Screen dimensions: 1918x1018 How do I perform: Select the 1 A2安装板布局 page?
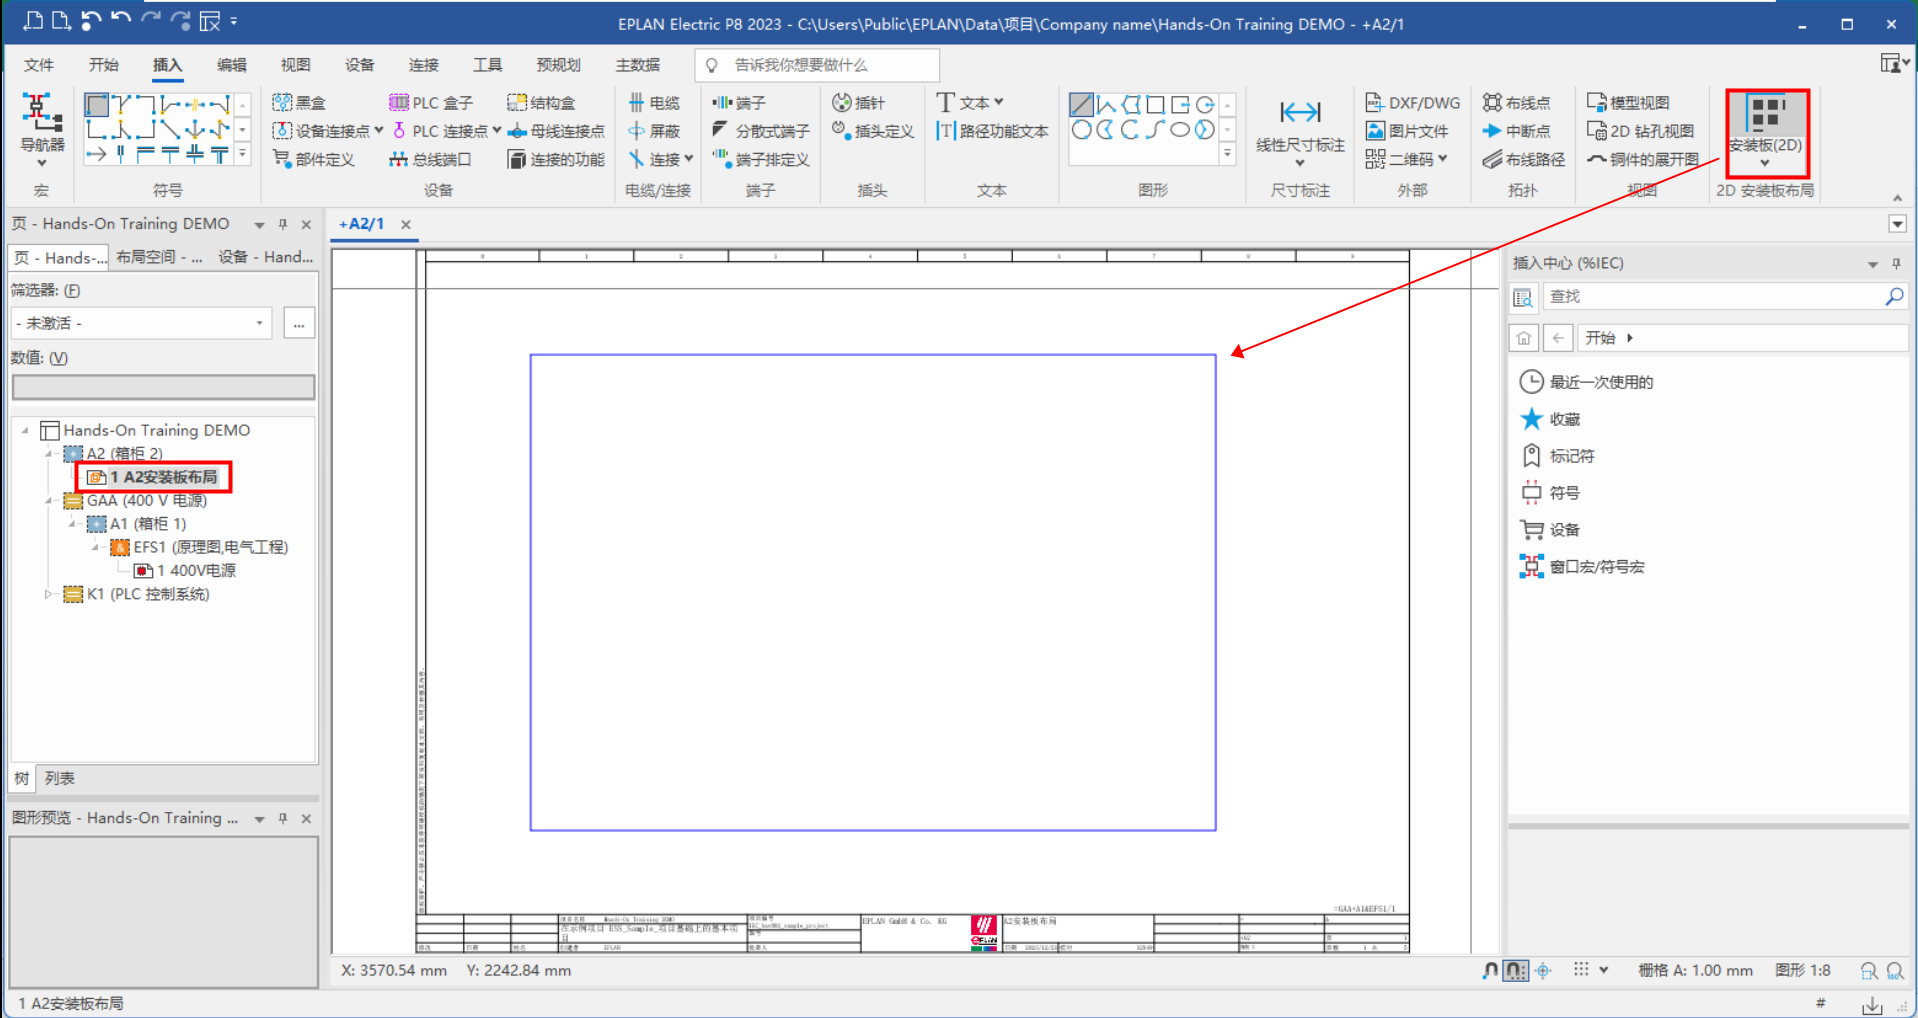coord(153,477)
